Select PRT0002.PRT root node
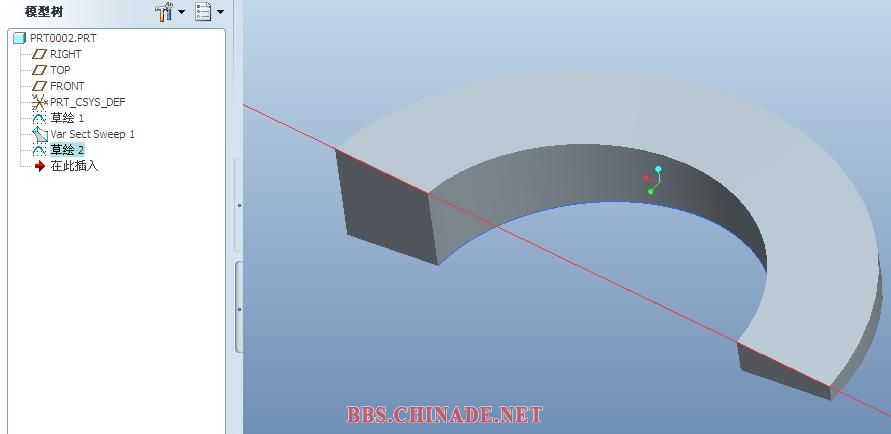Screen dimensions: 891x434 pos(63,38)
